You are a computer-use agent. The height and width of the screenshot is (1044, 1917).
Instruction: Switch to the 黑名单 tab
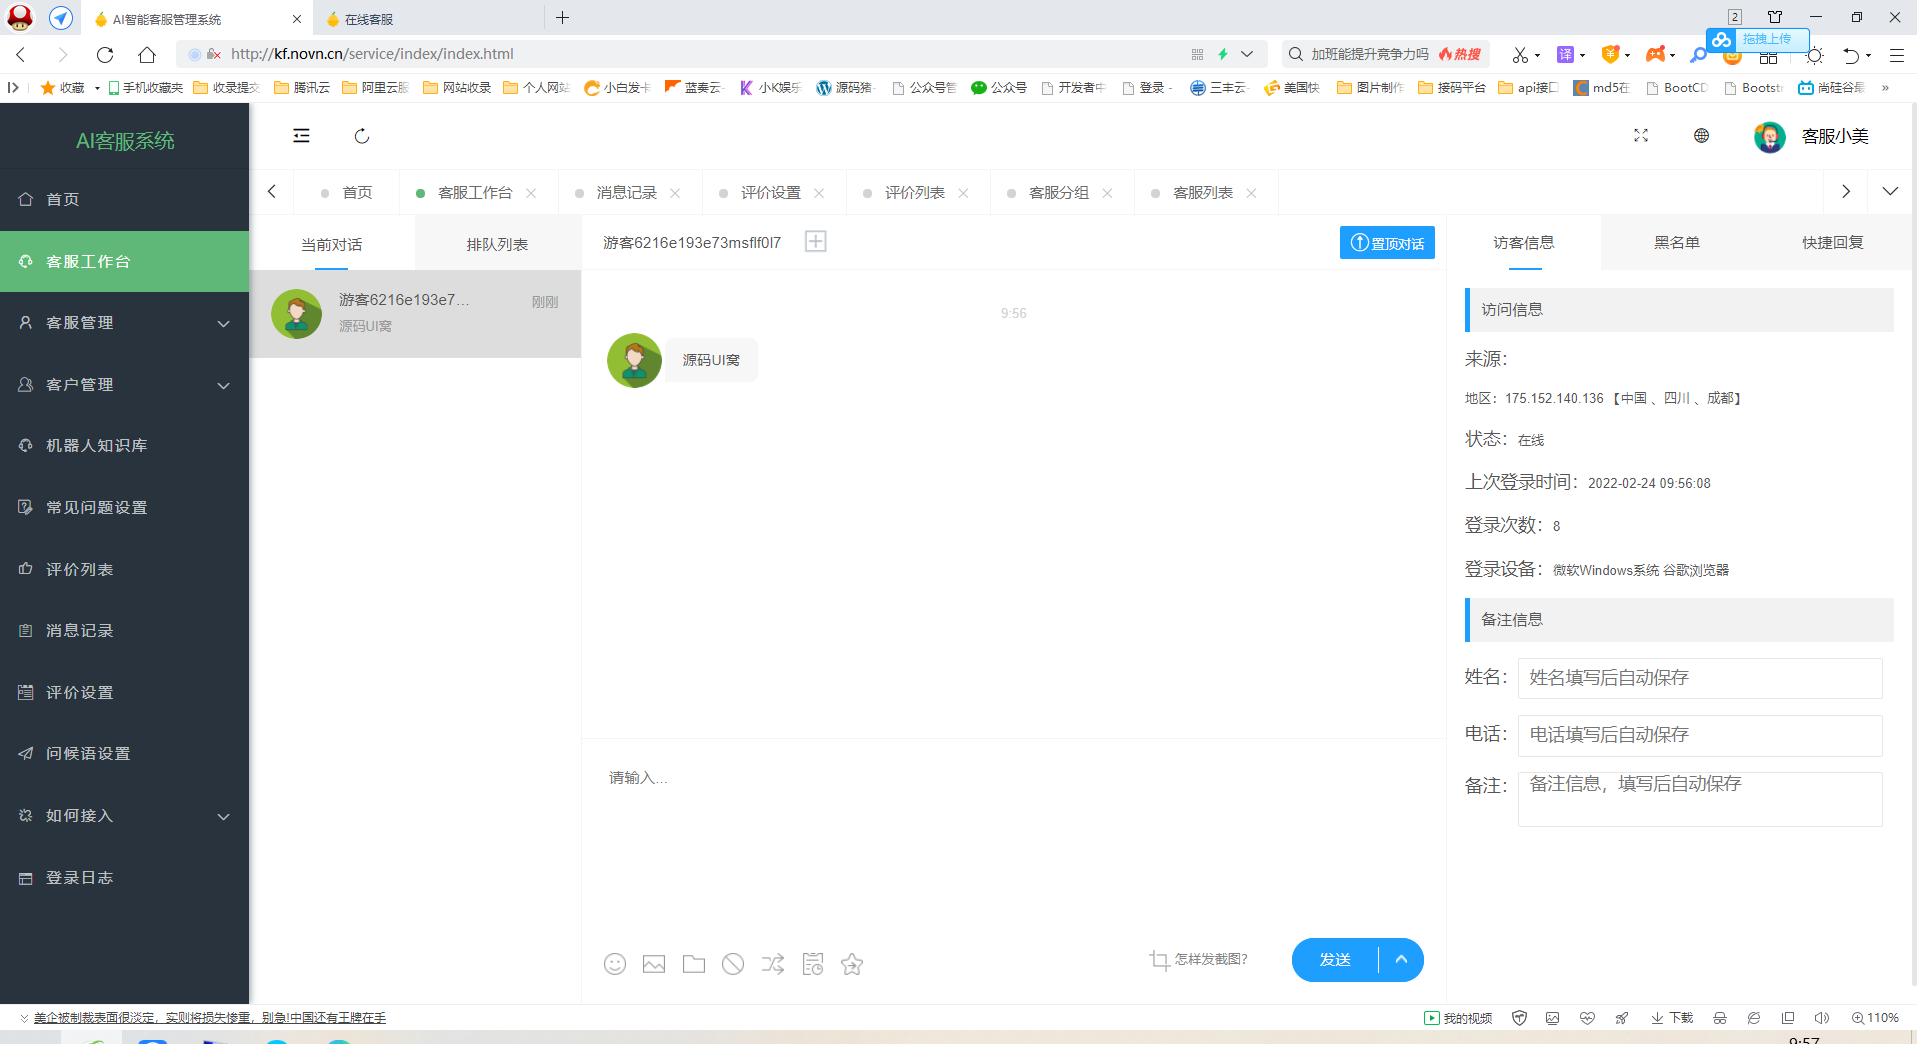(x=1676, y=242)
